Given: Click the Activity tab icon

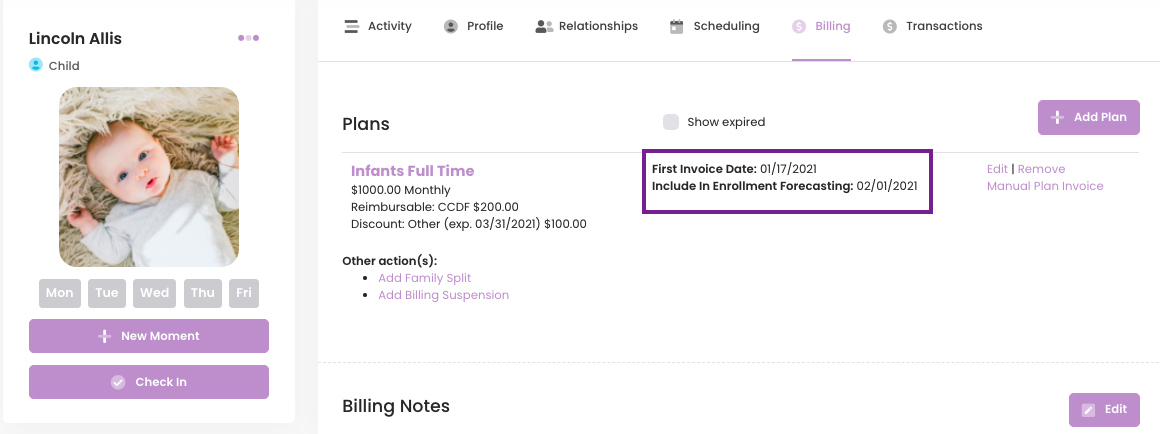Looking at the screenshot, I should (351, 26).
